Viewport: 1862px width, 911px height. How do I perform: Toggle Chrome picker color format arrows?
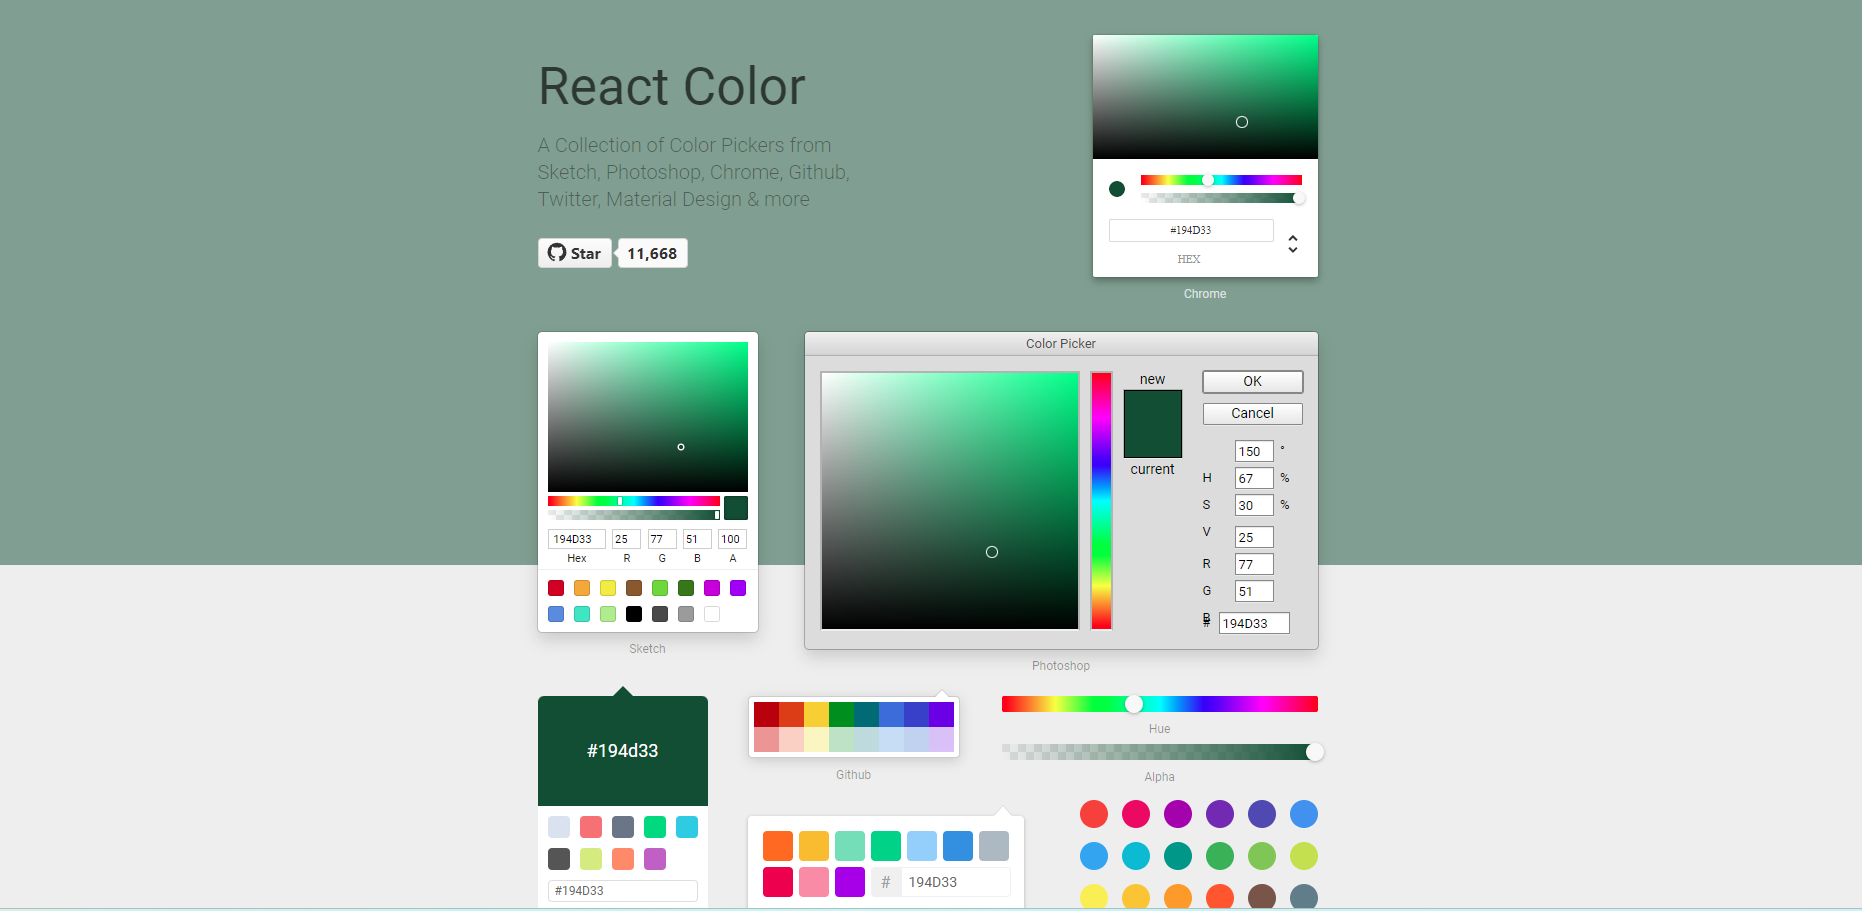[1293, 244]
